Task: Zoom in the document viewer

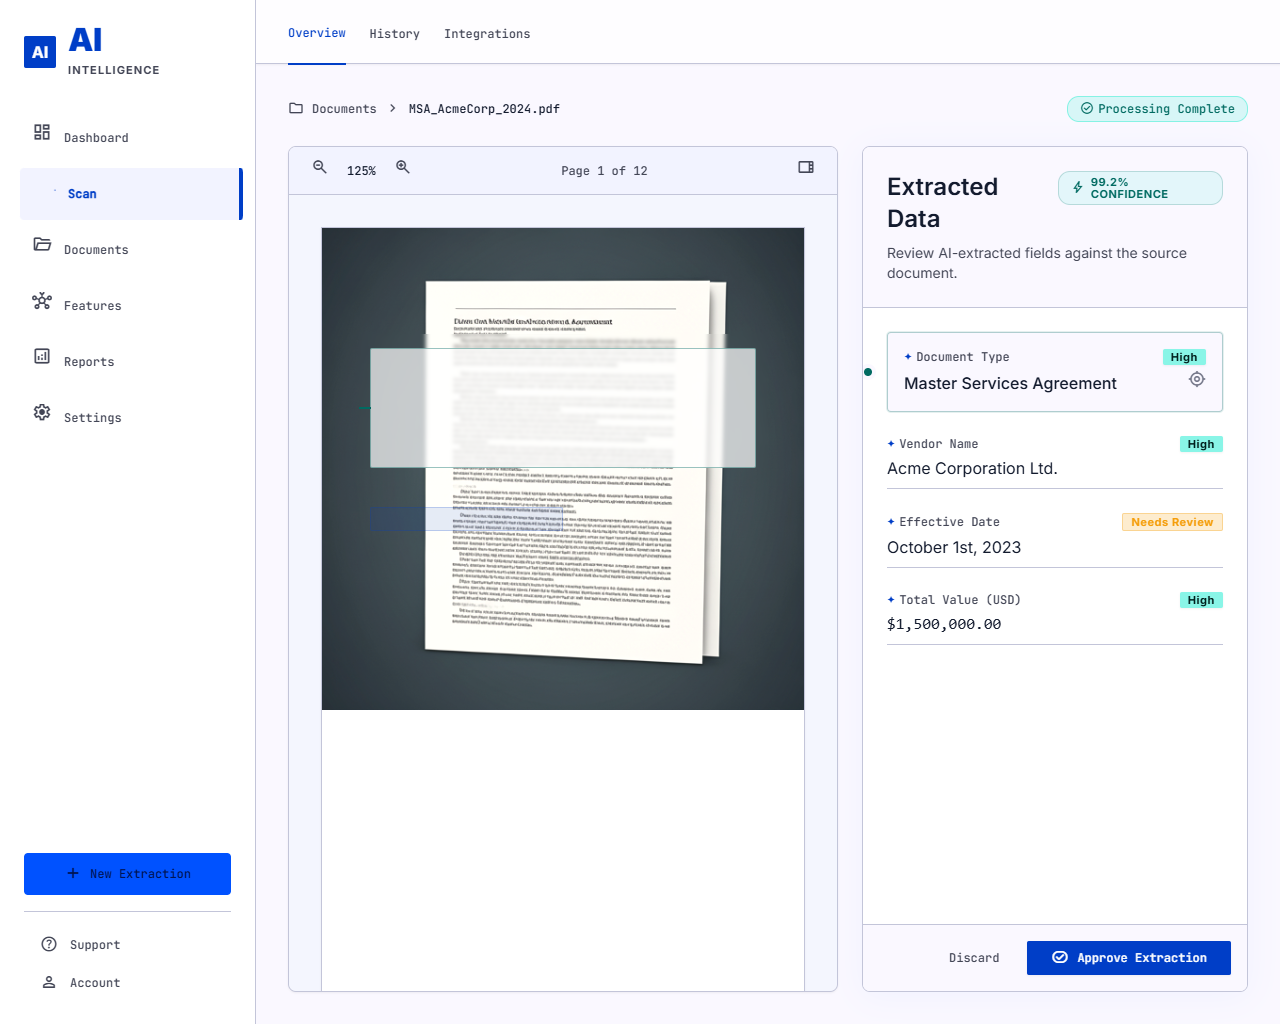Action: [x=403, y=167]
